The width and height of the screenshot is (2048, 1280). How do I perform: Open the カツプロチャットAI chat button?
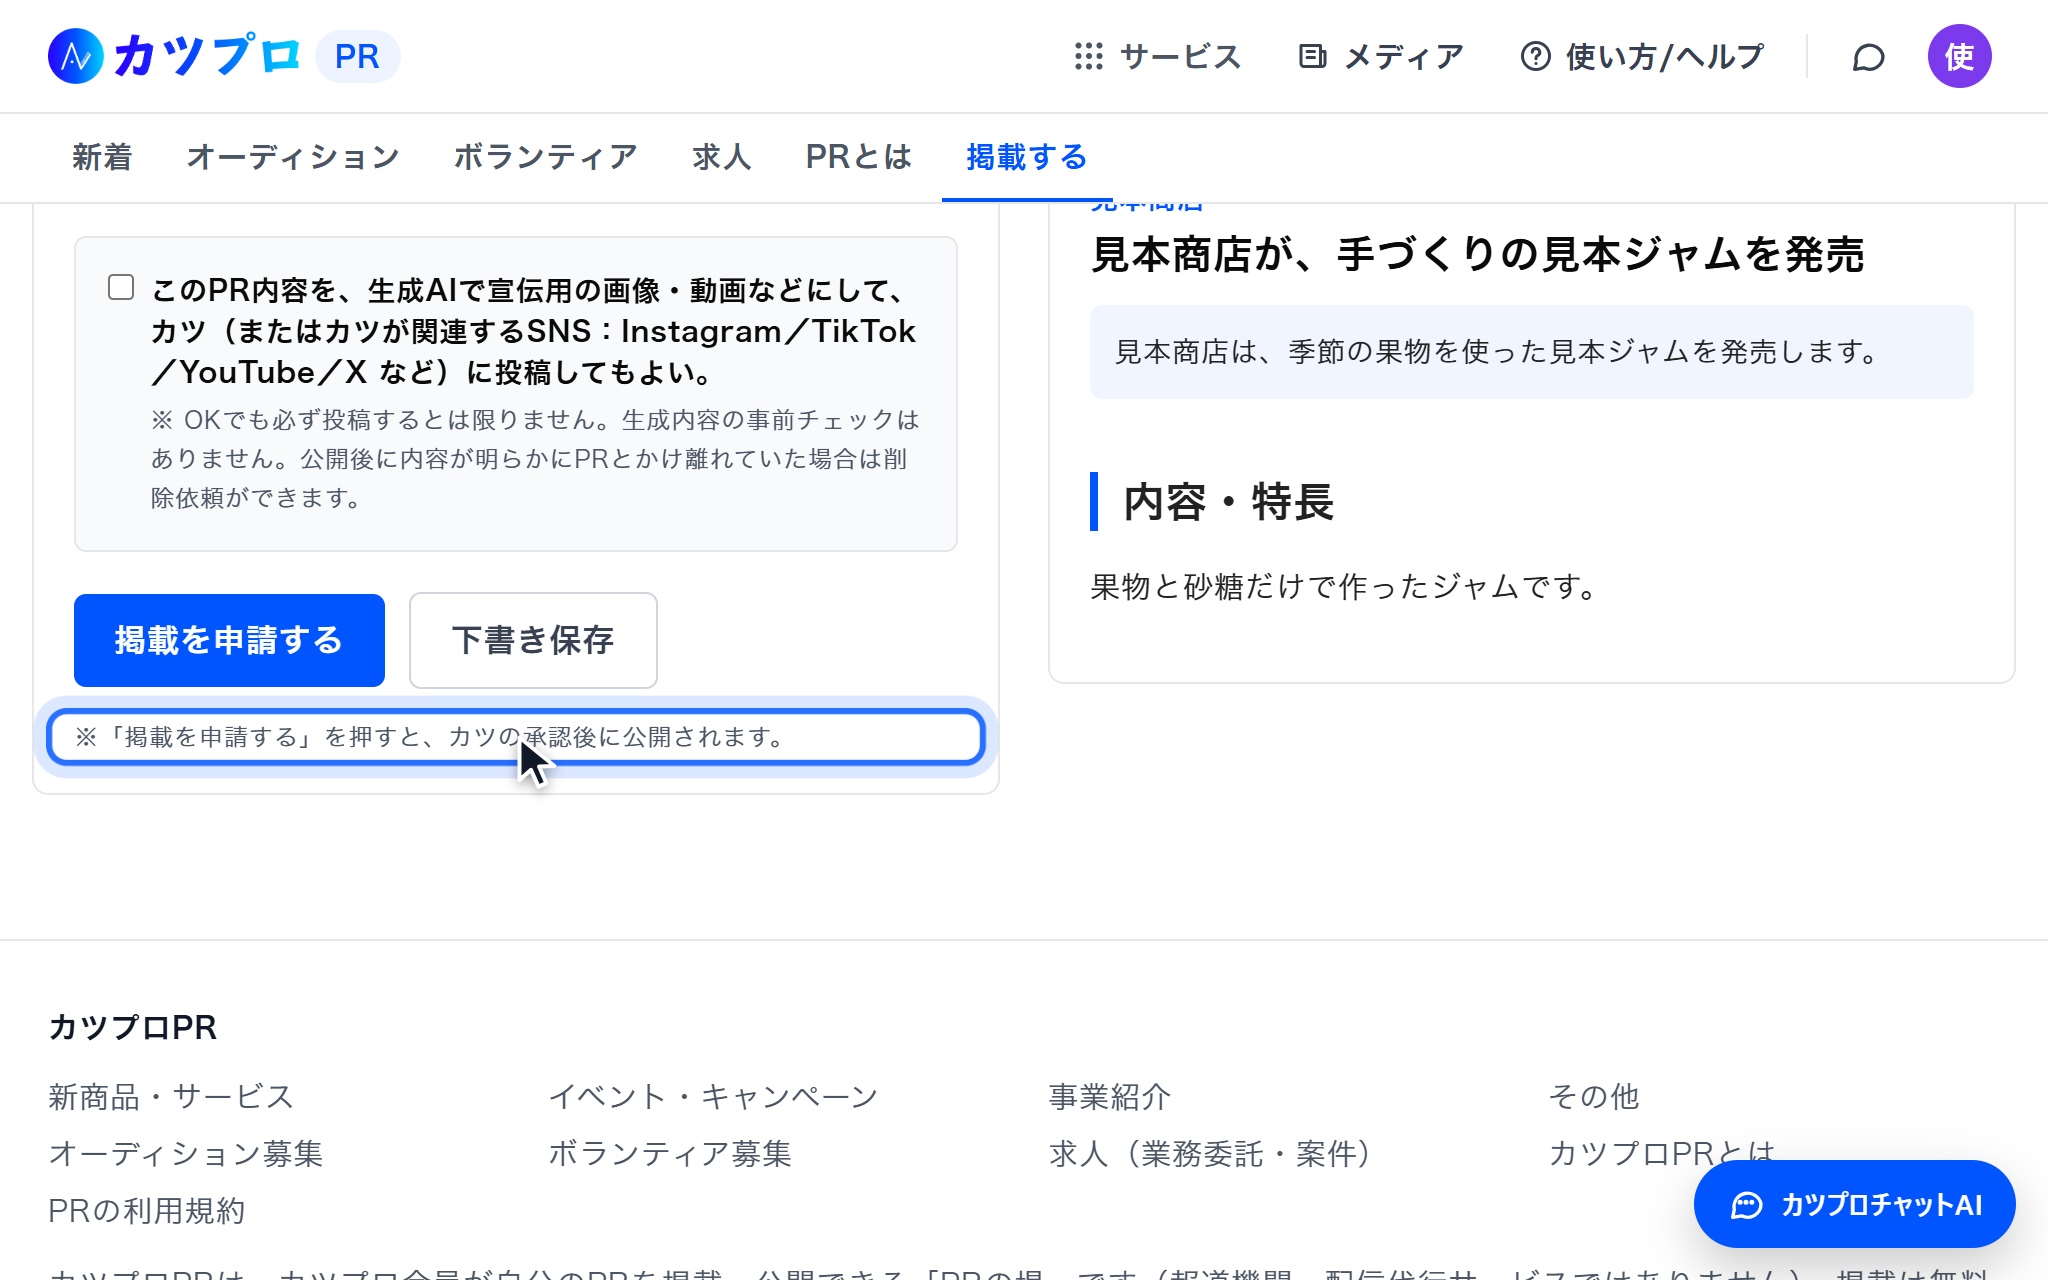click(1854, 1204)
